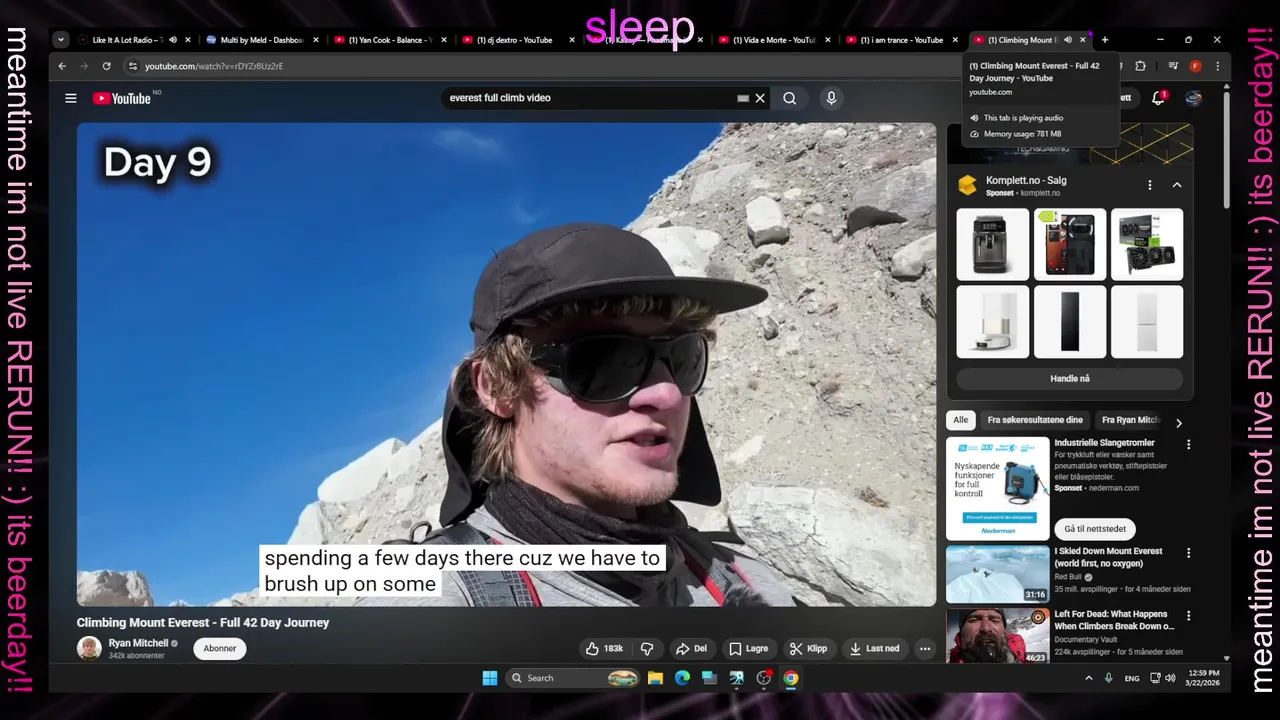The height and width of the screenshot is (720, 1280).
Task: Start voice search with the microphone icon
Action: 831,98
